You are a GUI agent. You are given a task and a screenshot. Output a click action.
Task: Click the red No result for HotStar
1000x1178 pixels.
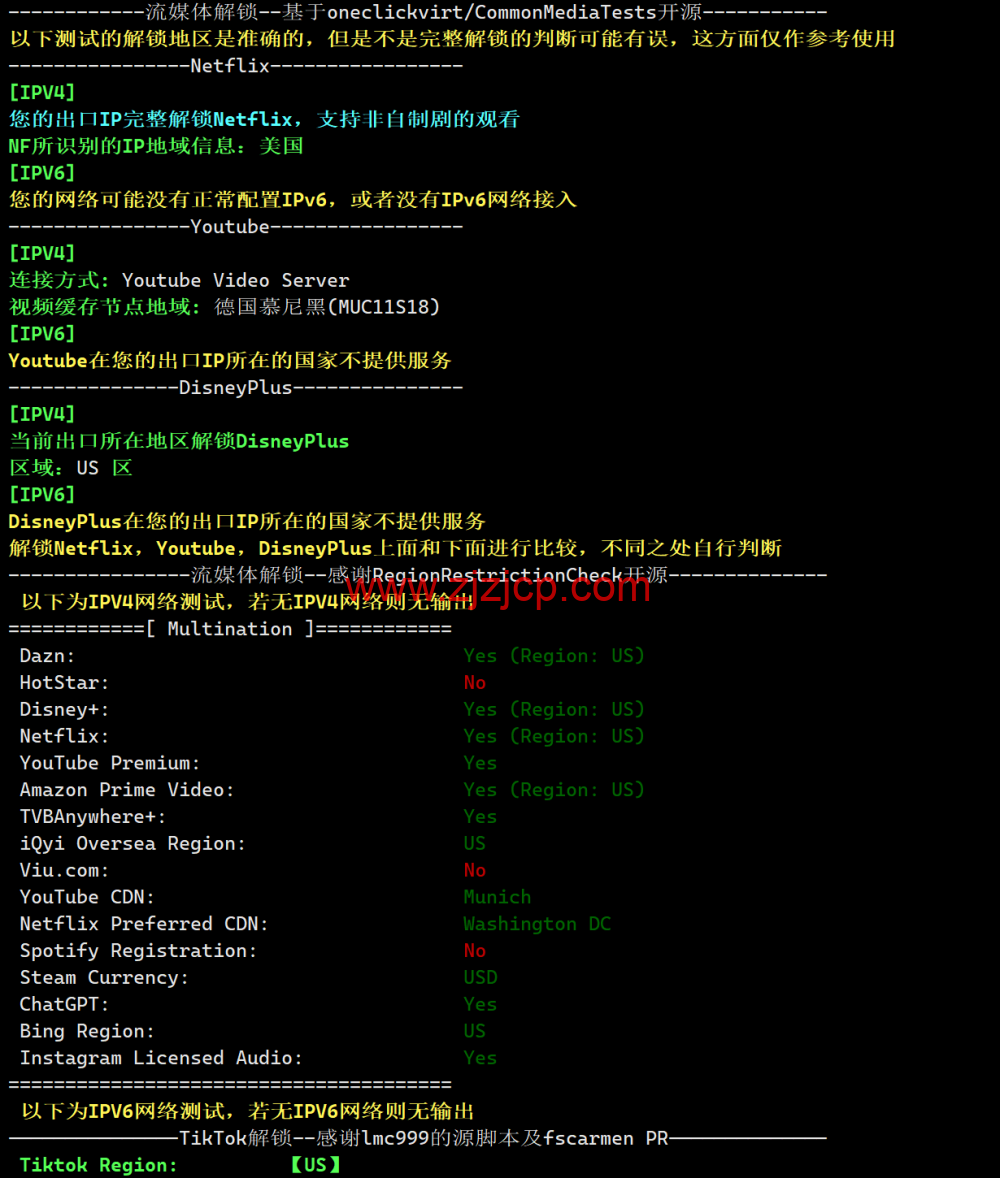click(475, 683)
